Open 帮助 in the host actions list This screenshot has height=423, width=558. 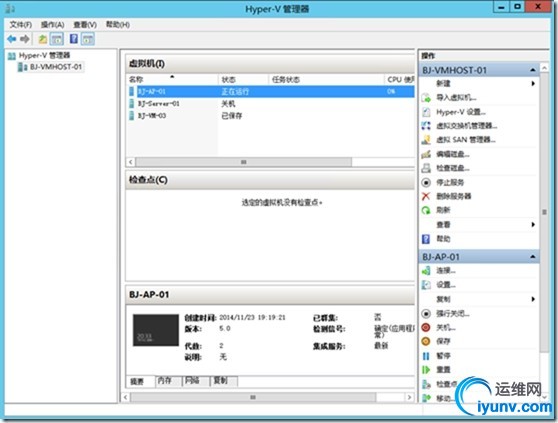(443, 239)
